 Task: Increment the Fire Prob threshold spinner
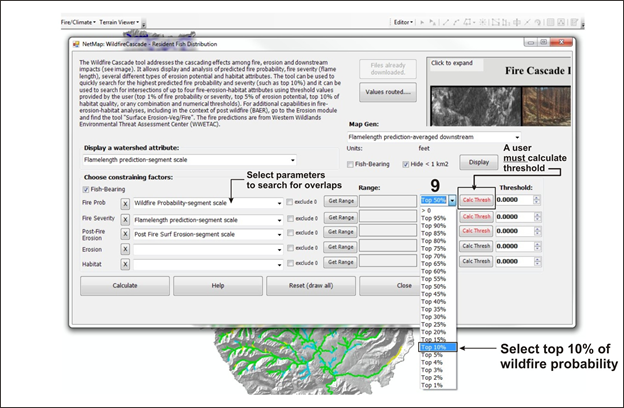click(538, 198)
